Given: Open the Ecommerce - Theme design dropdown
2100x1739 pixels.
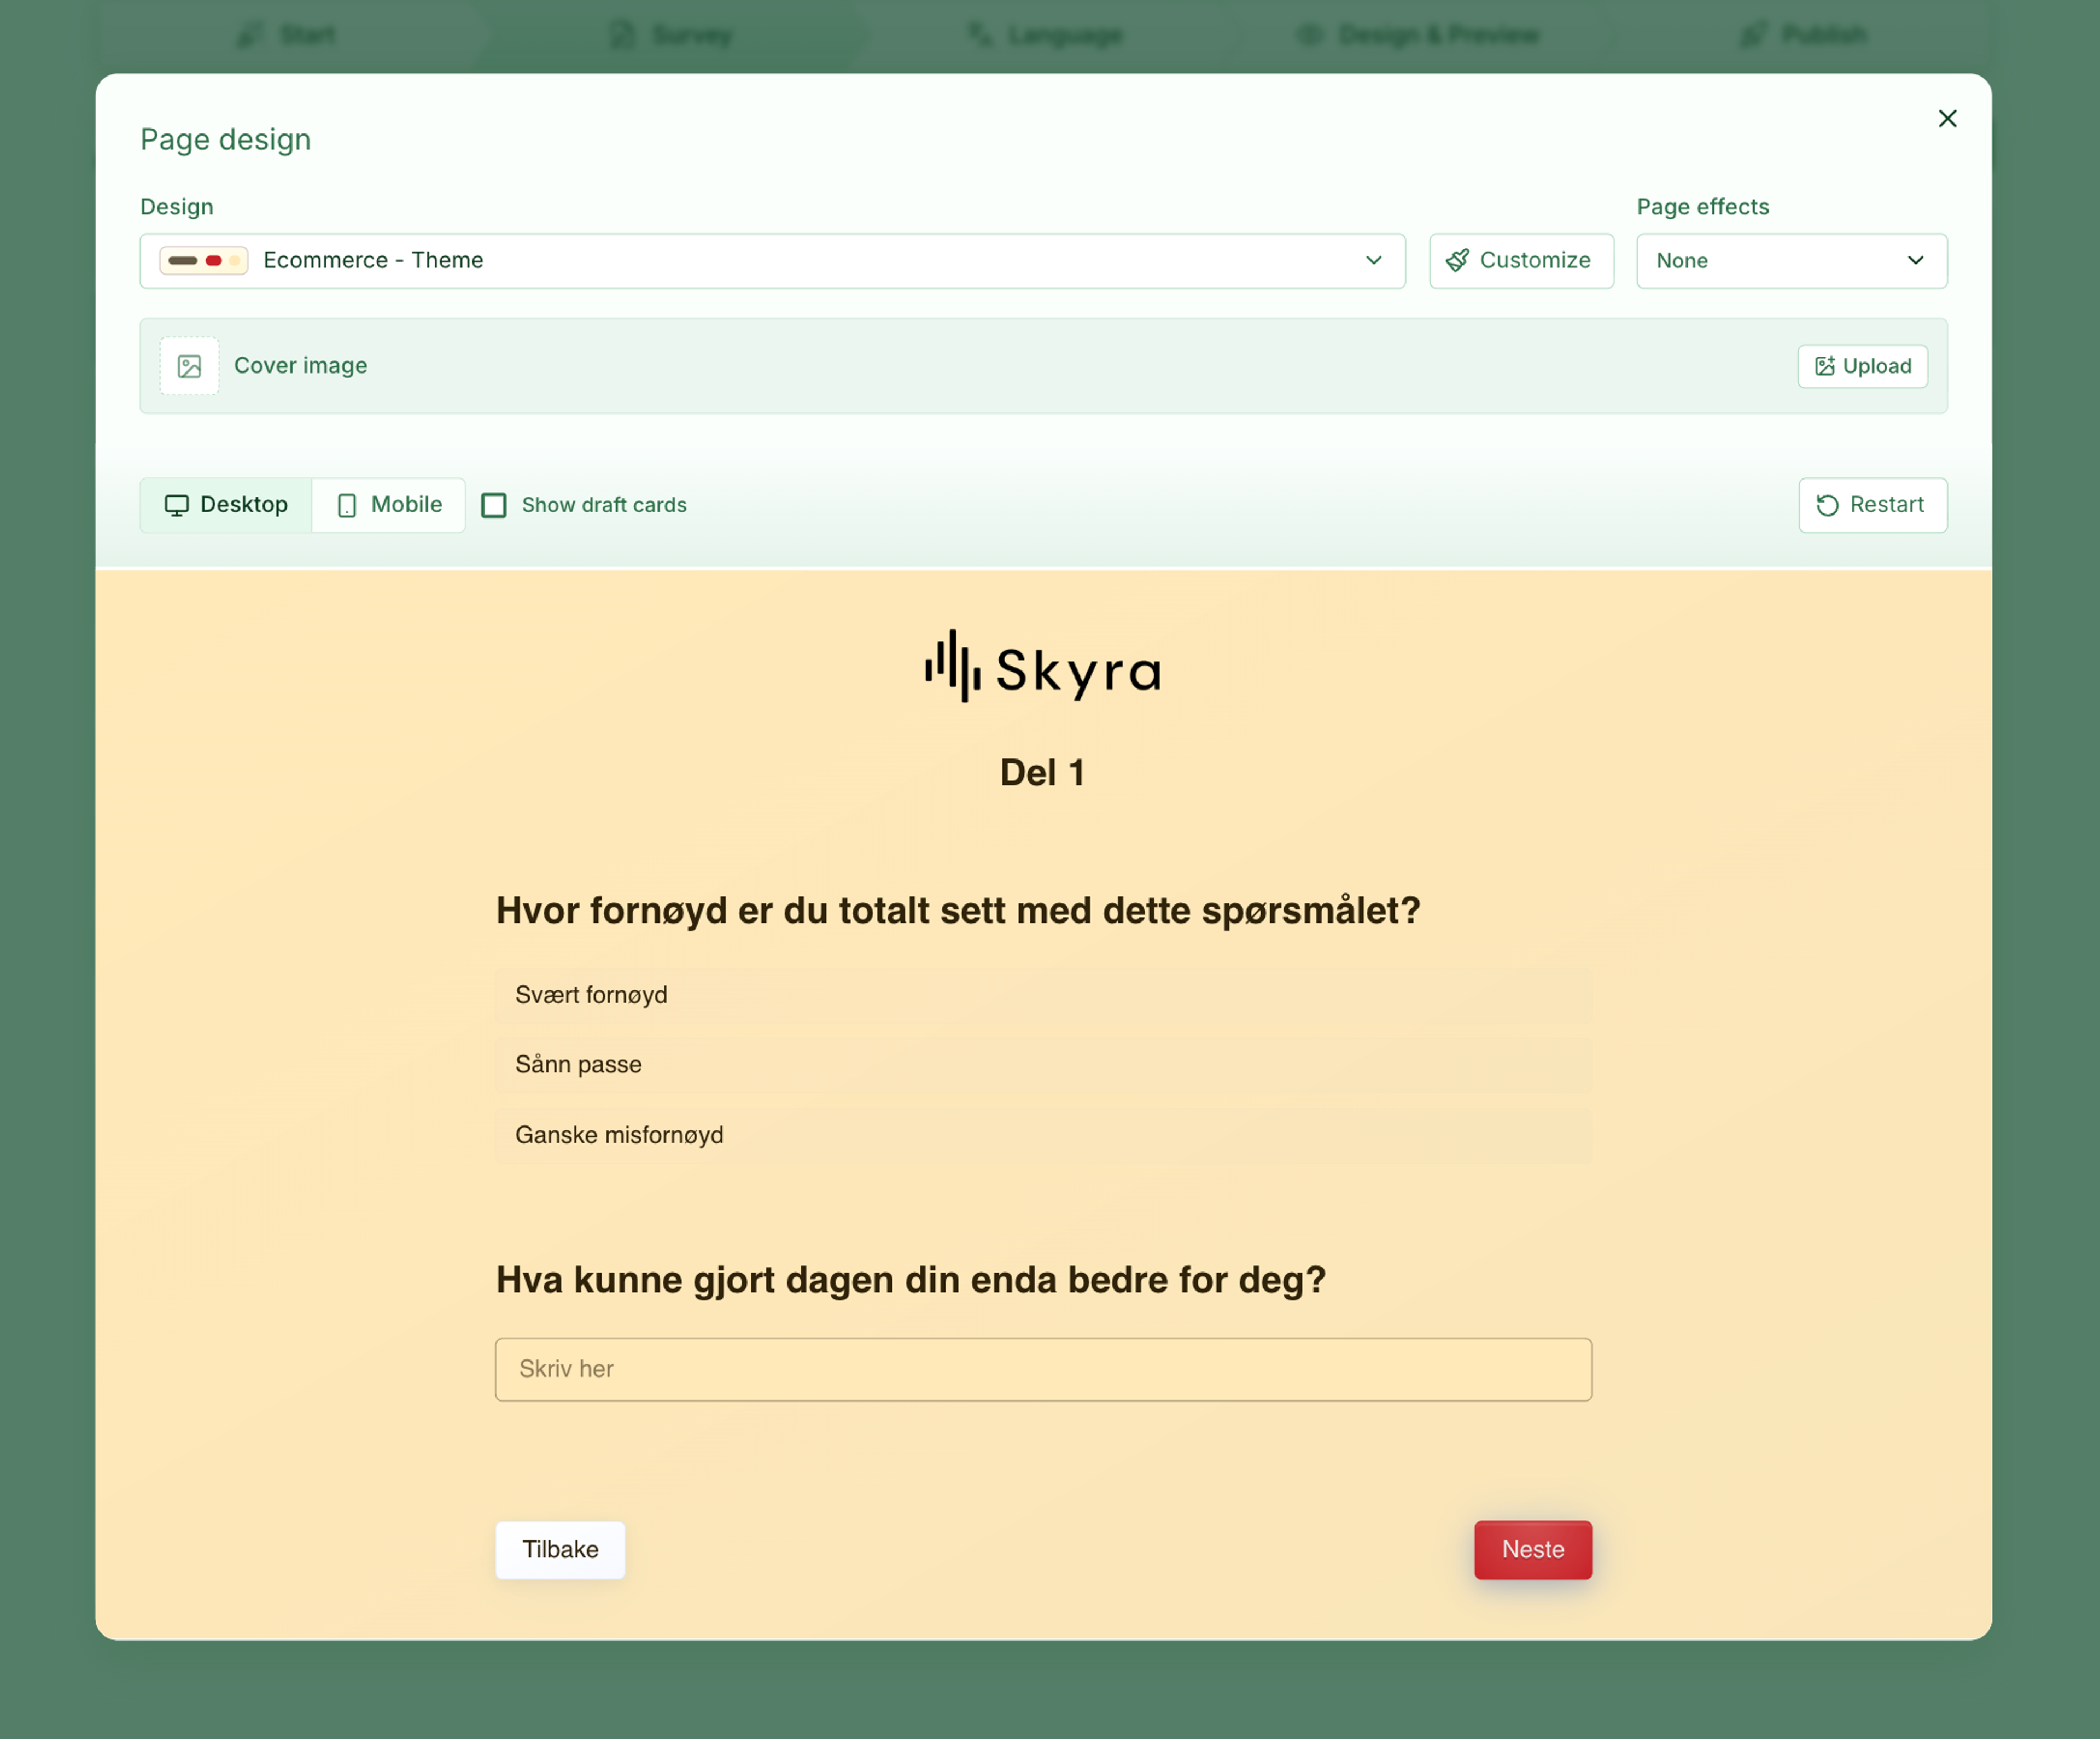Looking at the screenshot, I should pyautogui.click(x=772, y=261).
